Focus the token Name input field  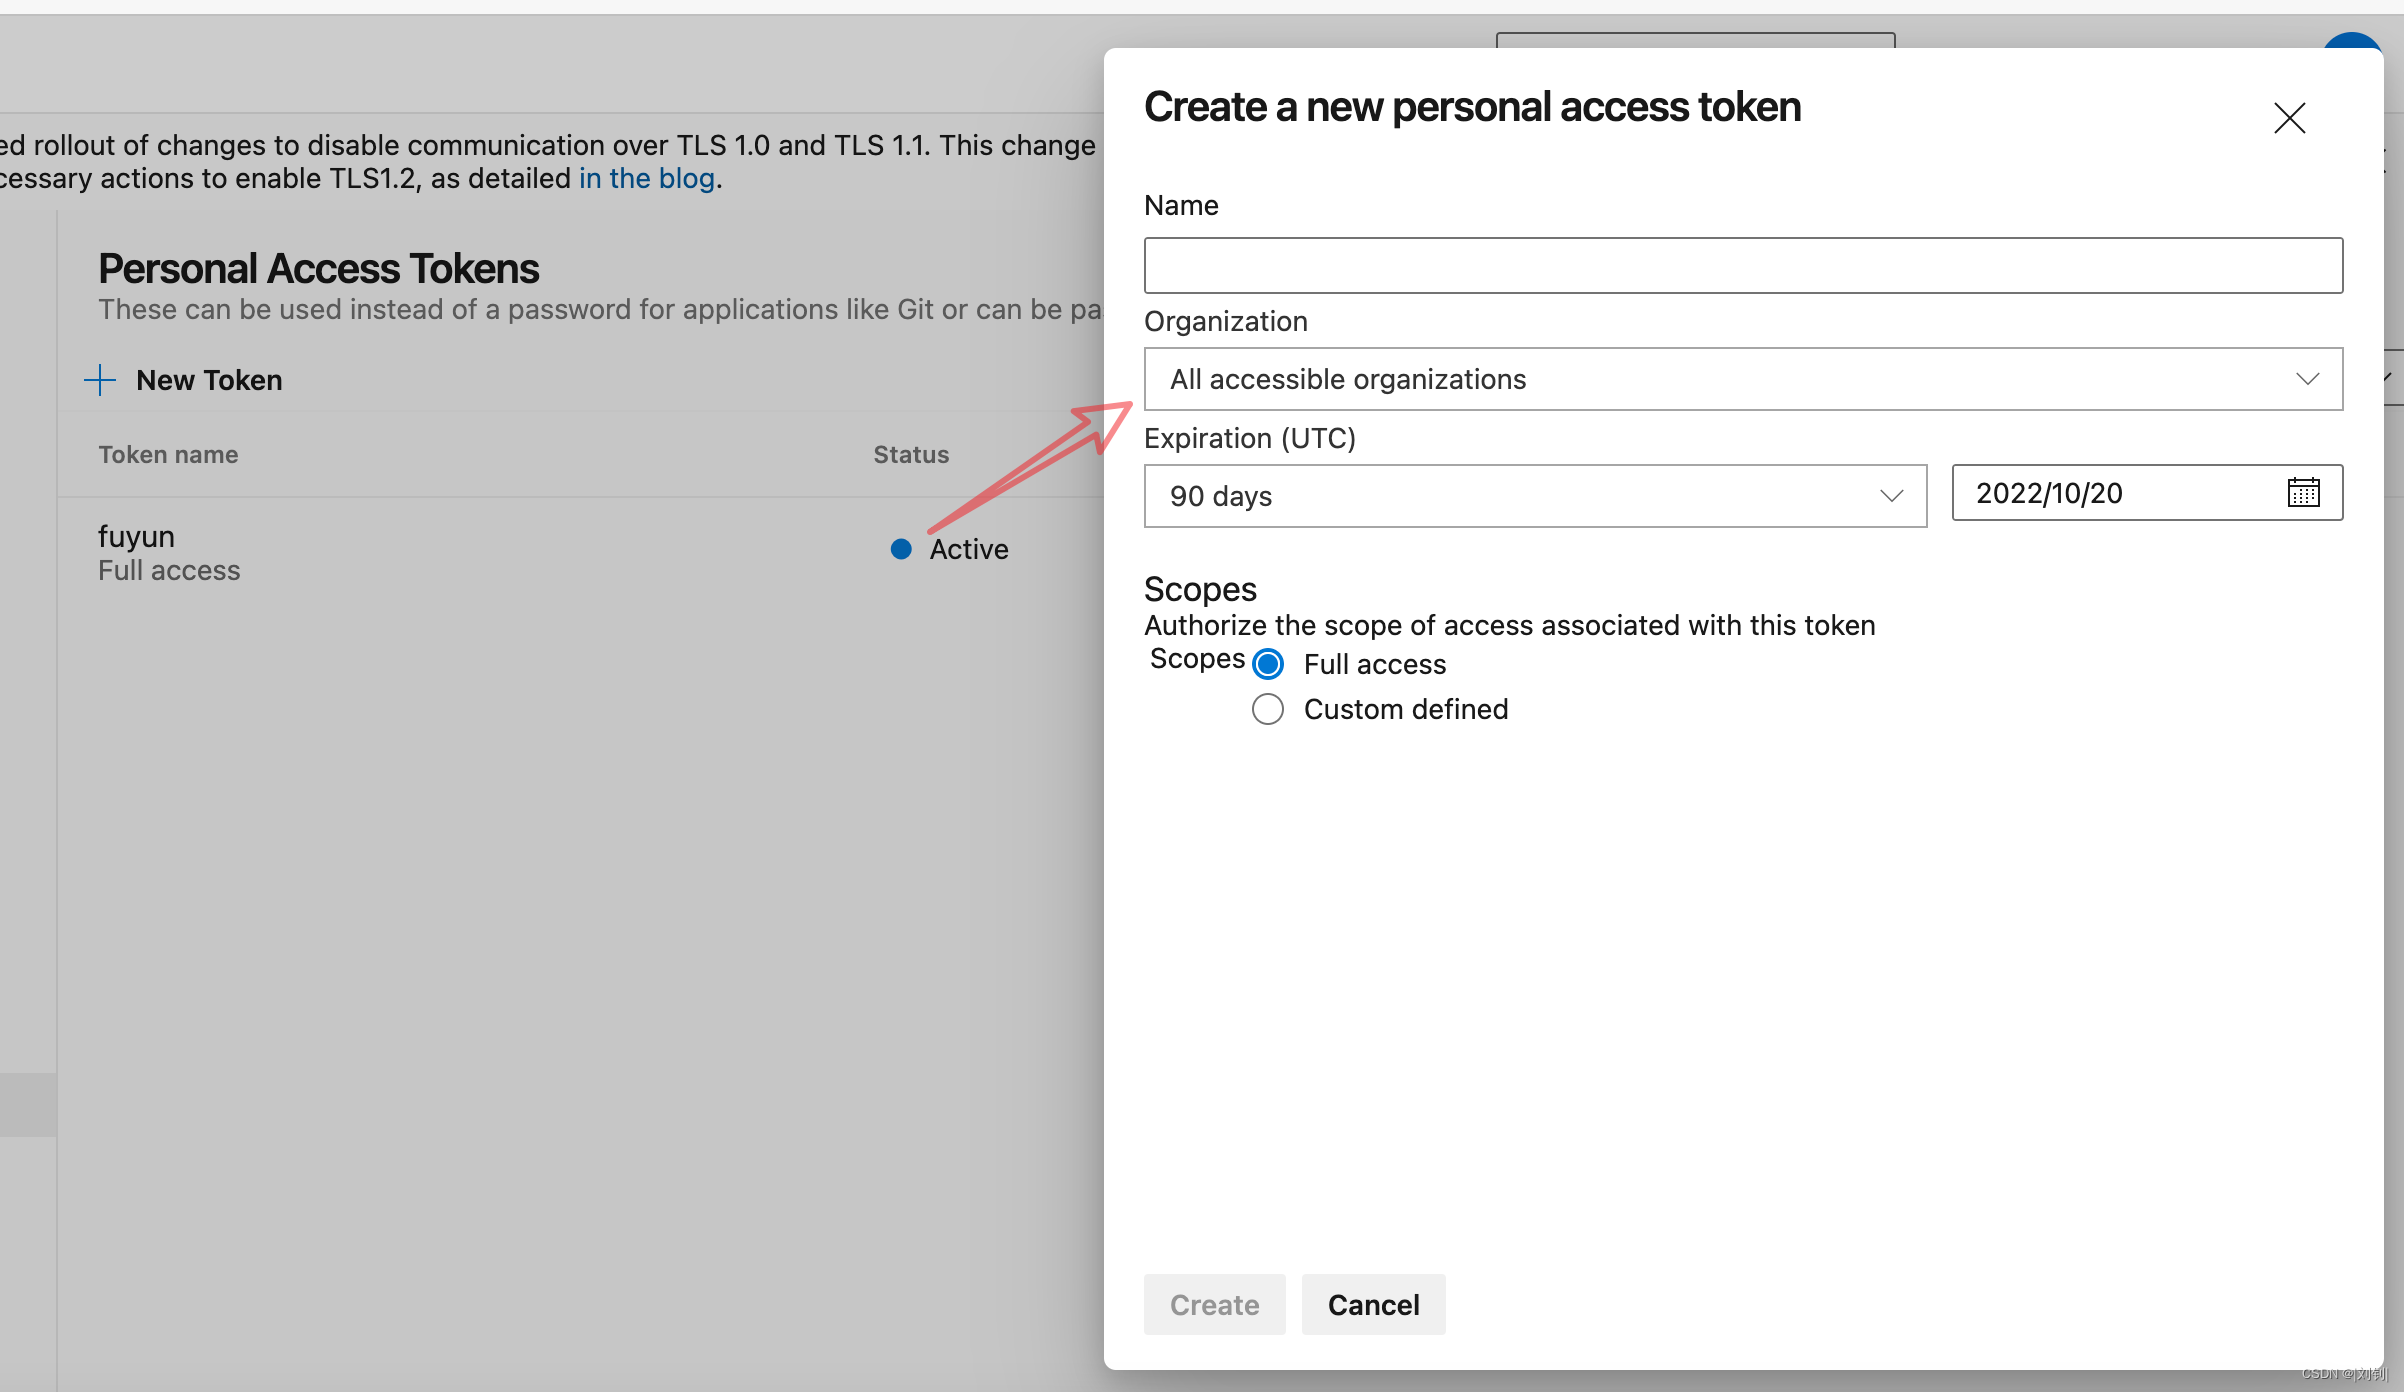[x=1742, y=265]
